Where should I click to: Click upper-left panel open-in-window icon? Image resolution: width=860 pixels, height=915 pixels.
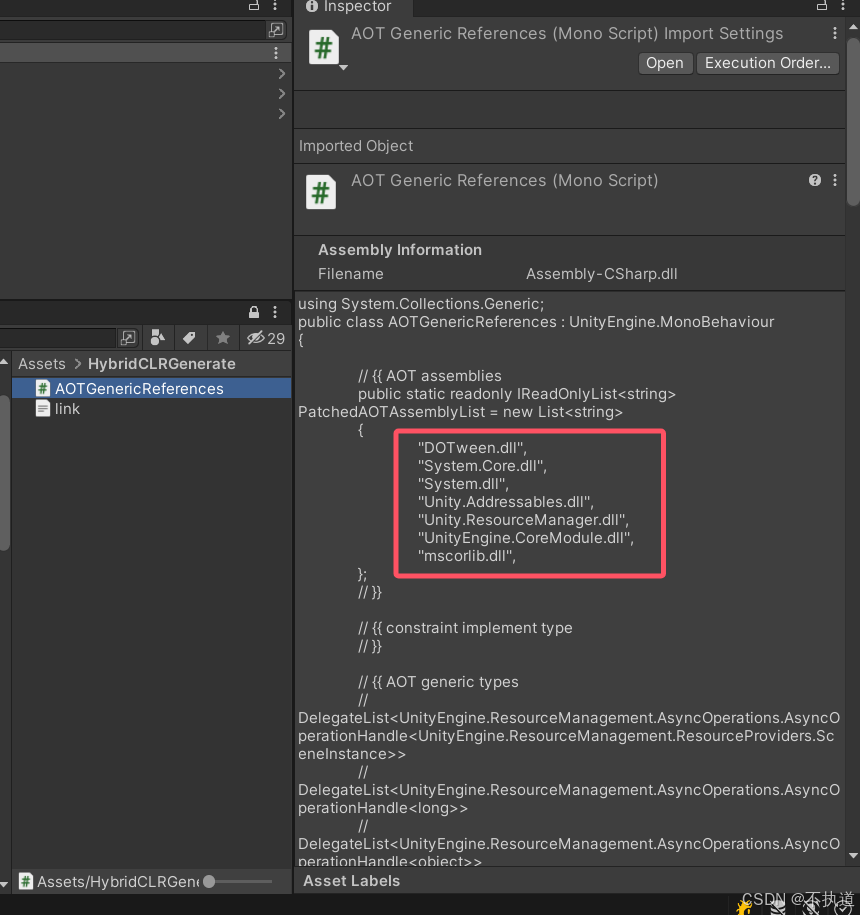[275, 30]
